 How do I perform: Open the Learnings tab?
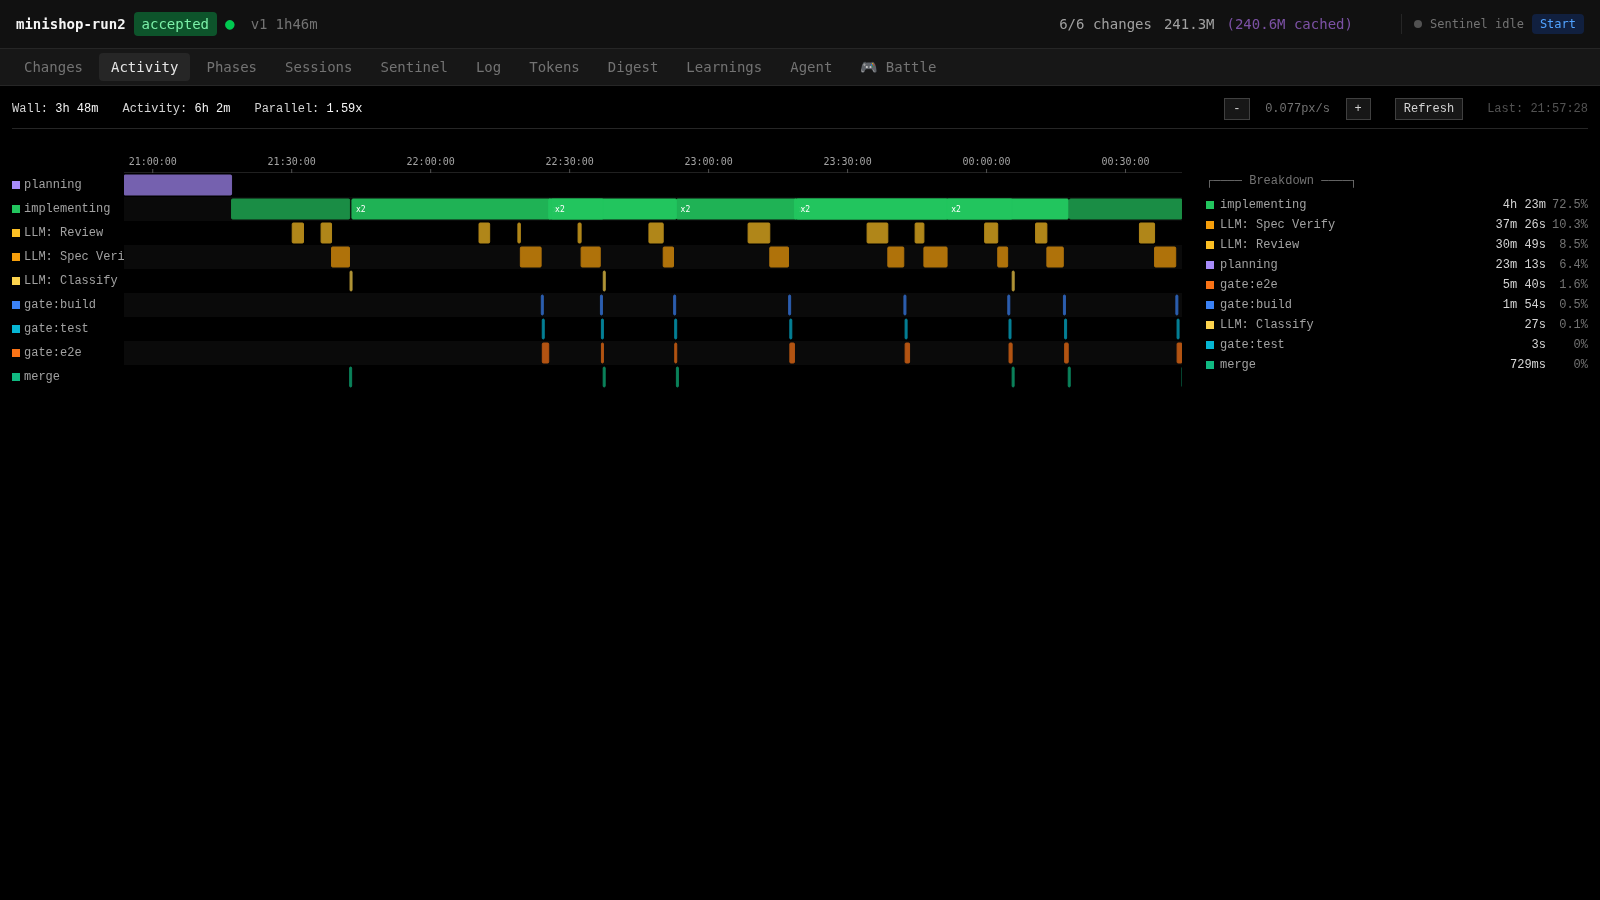(x=724, y=67)
